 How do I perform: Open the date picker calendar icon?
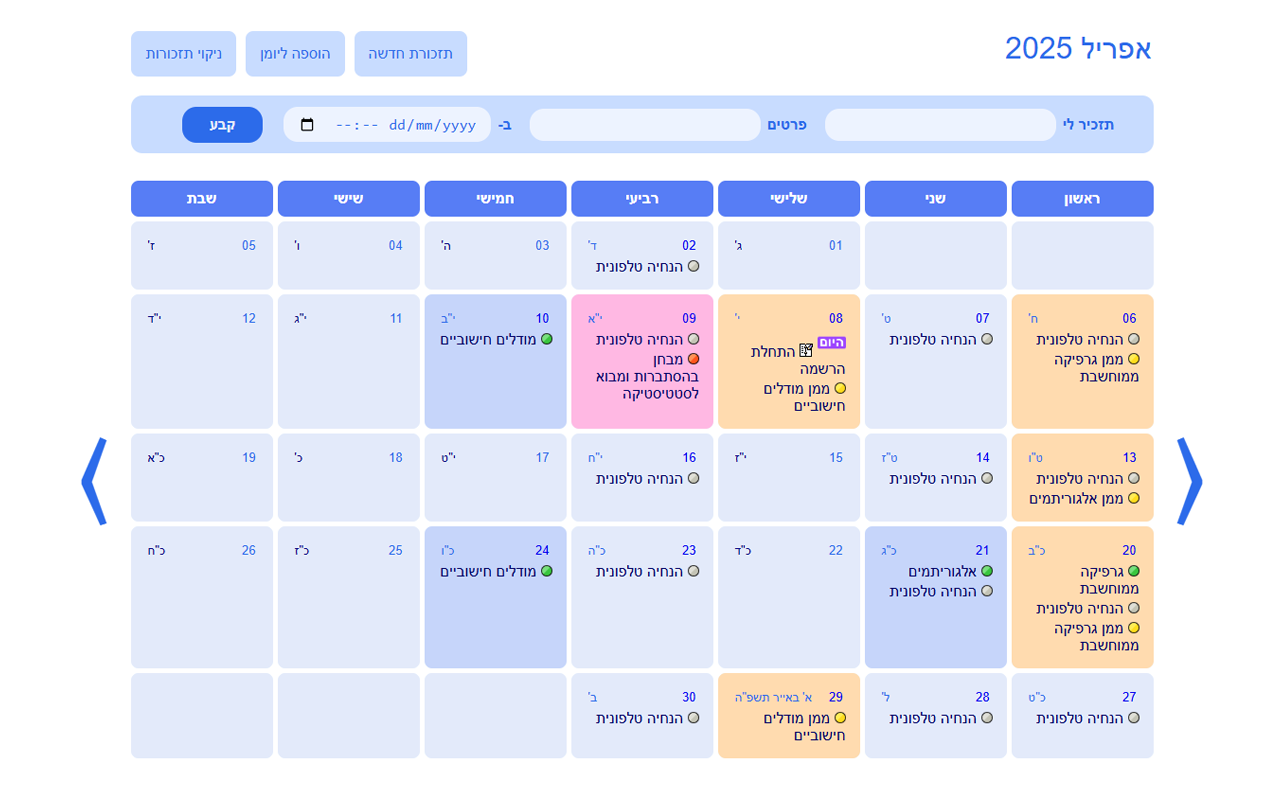click(x=307, y=125)
